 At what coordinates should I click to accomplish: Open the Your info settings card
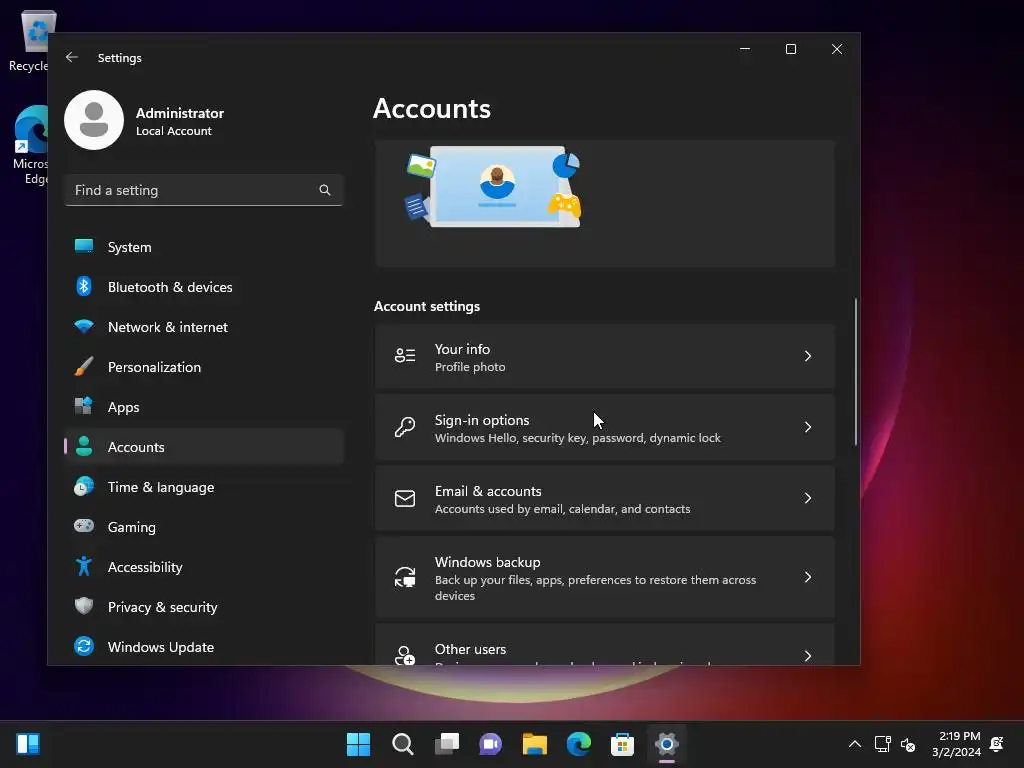pos(605,357)
